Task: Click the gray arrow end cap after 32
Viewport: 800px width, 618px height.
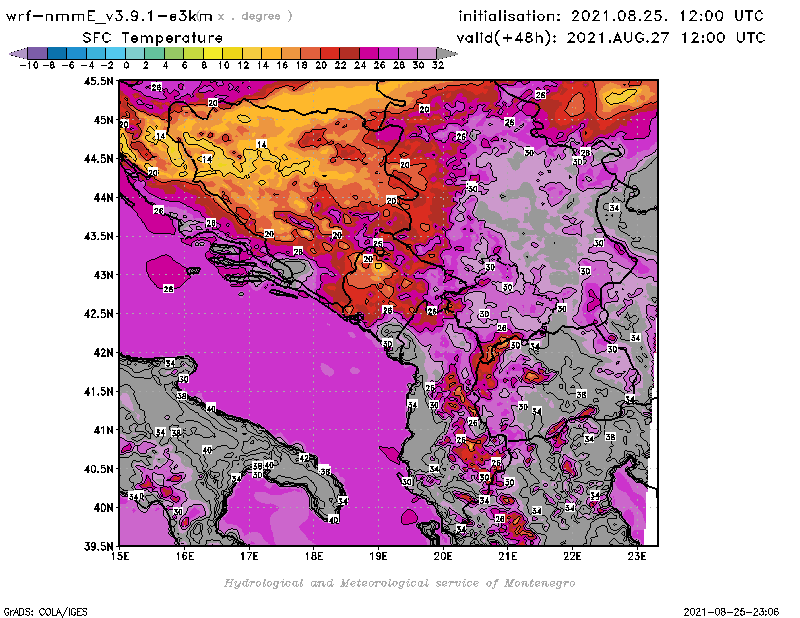Action: (447, 53)
